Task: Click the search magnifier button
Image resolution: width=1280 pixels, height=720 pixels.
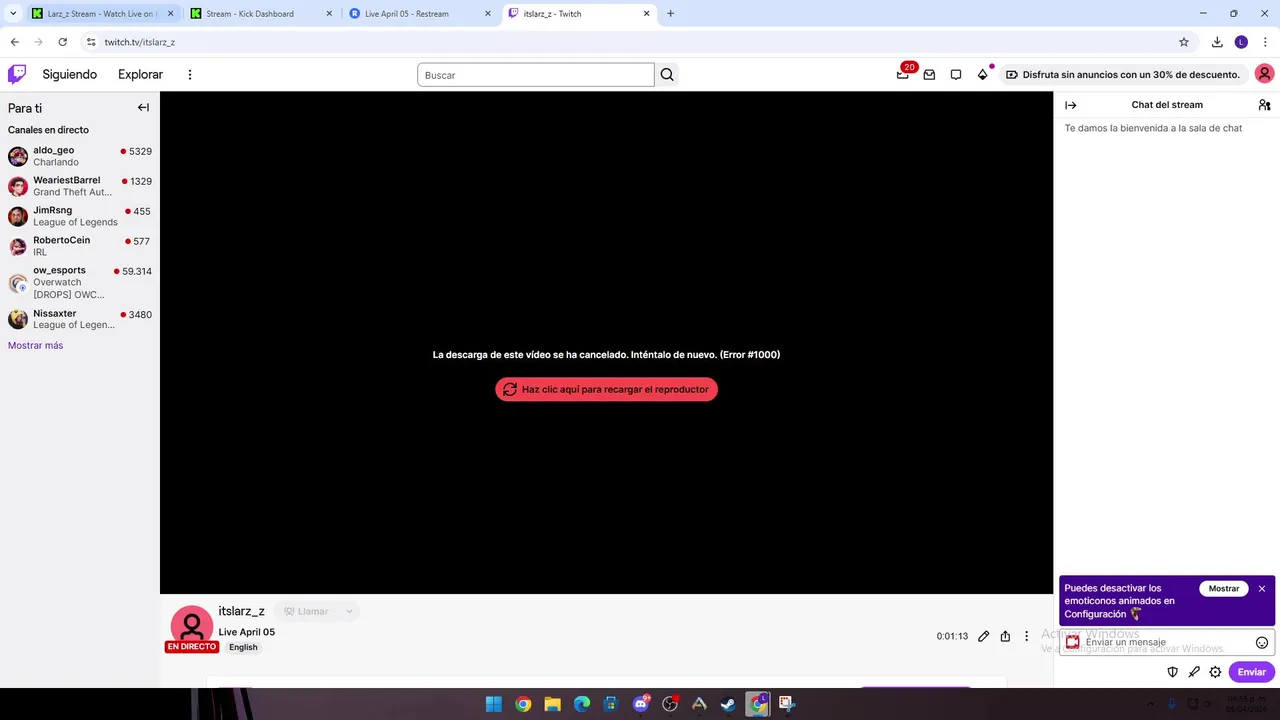Action: [667, 75]
